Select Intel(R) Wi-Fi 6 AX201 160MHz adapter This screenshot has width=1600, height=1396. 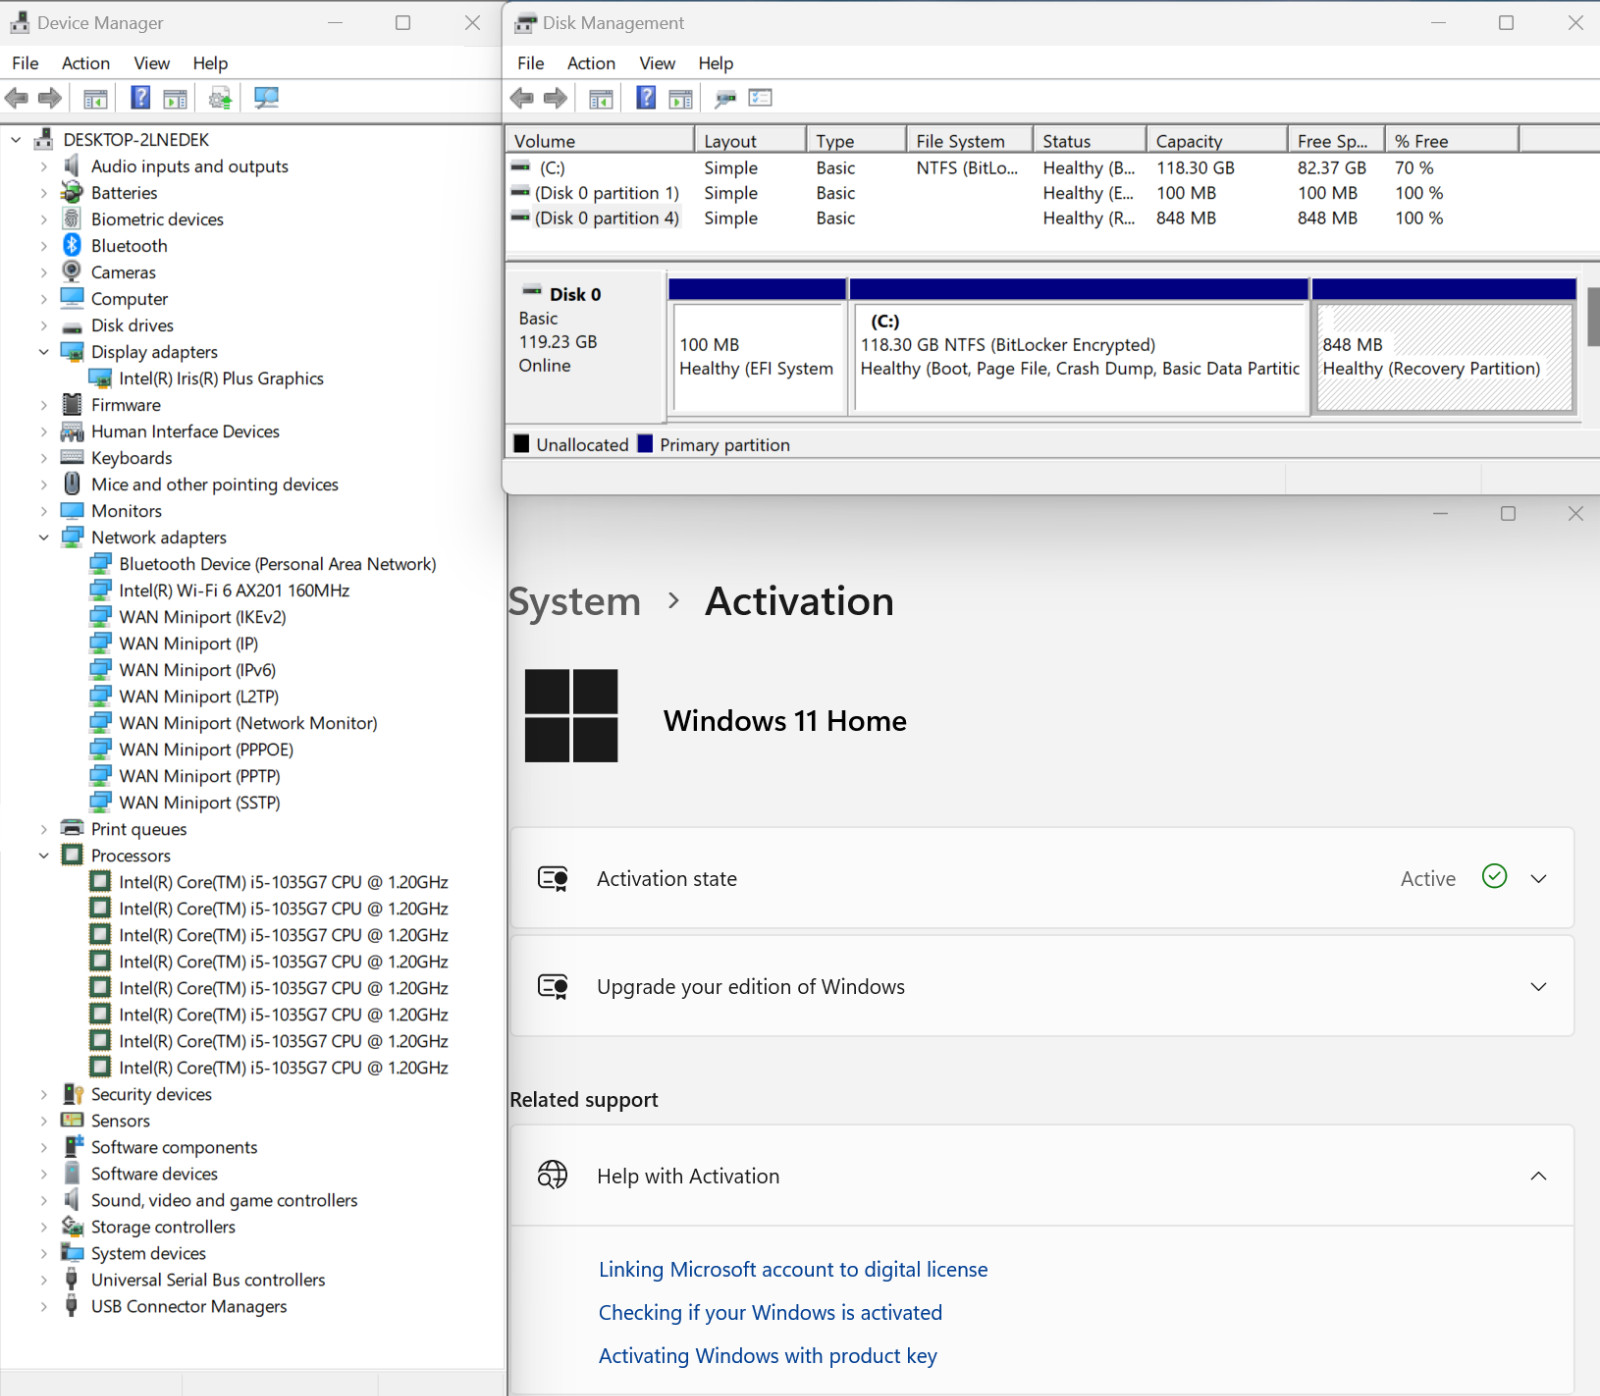(x=234, y=590)
